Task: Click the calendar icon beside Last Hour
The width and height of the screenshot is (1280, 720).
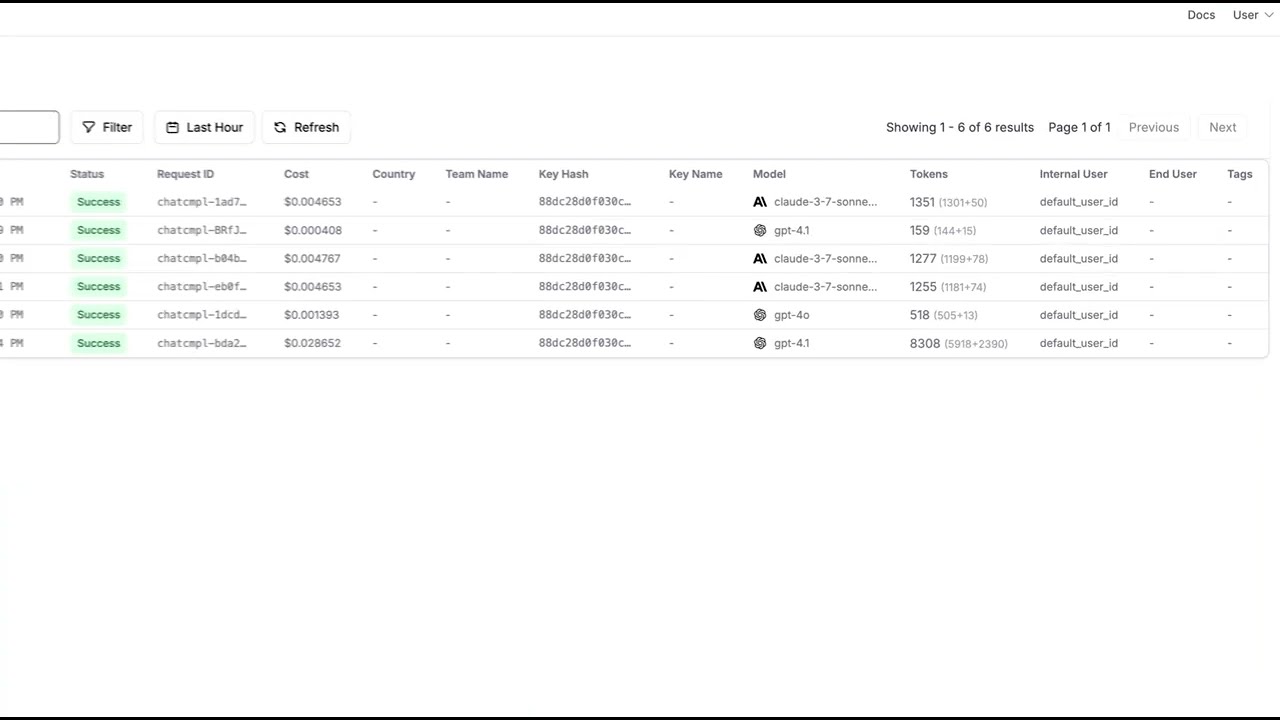Action: pos(172,127)
